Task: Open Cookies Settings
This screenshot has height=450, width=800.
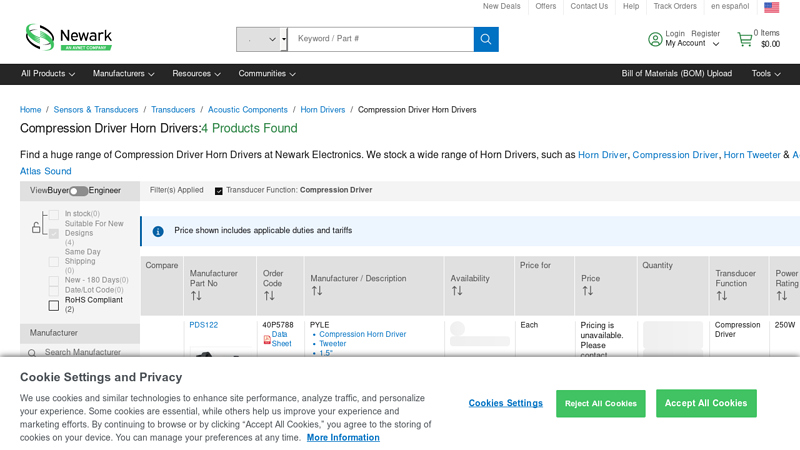Action: [506, 403]
